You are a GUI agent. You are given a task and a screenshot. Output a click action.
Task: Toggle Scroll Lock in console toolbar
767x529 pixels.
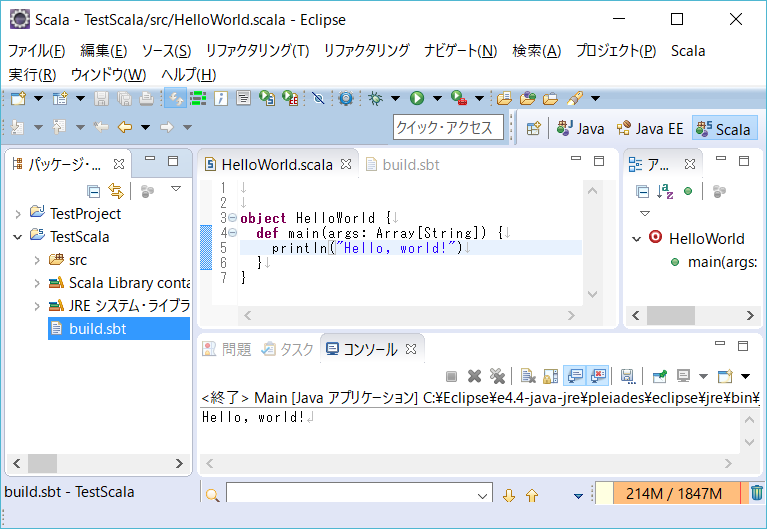[x=551, y=376]
